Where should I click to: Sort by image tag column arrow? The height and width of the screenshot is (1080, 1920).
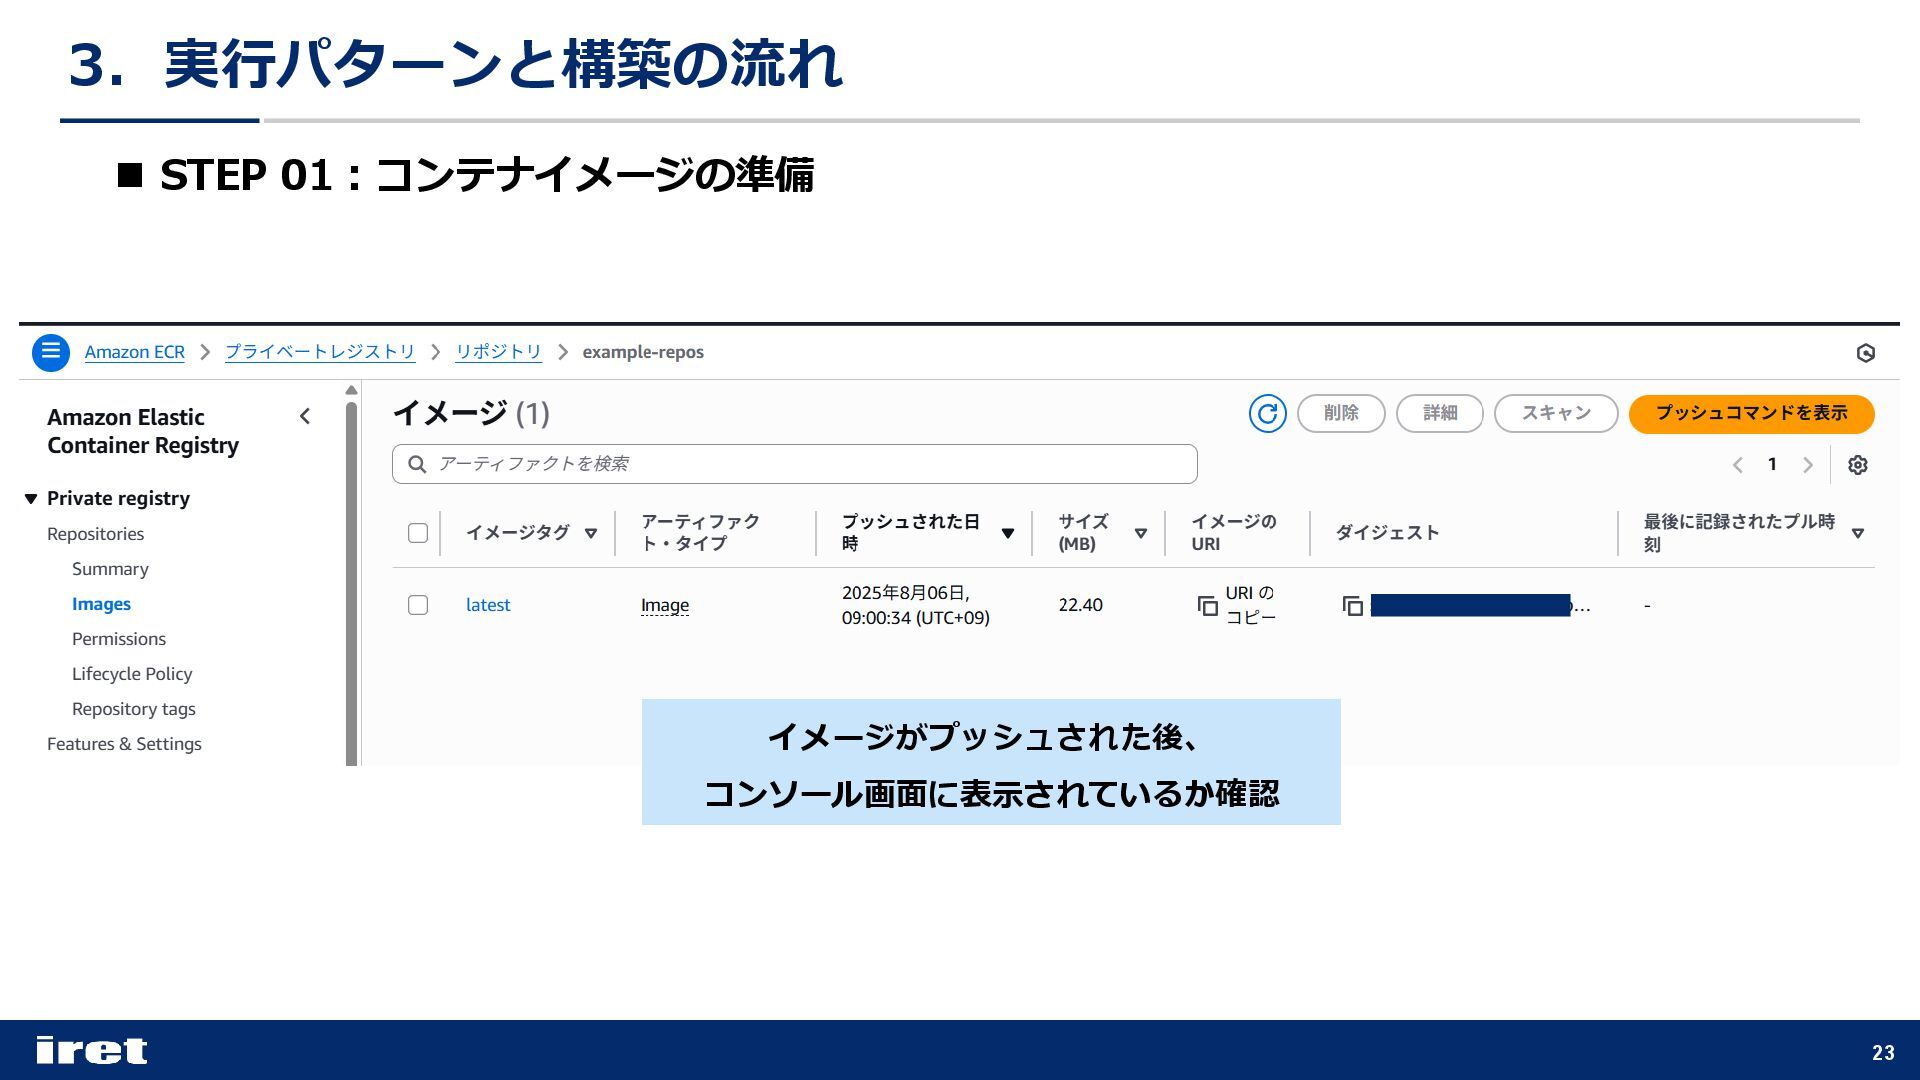(591, 533)
